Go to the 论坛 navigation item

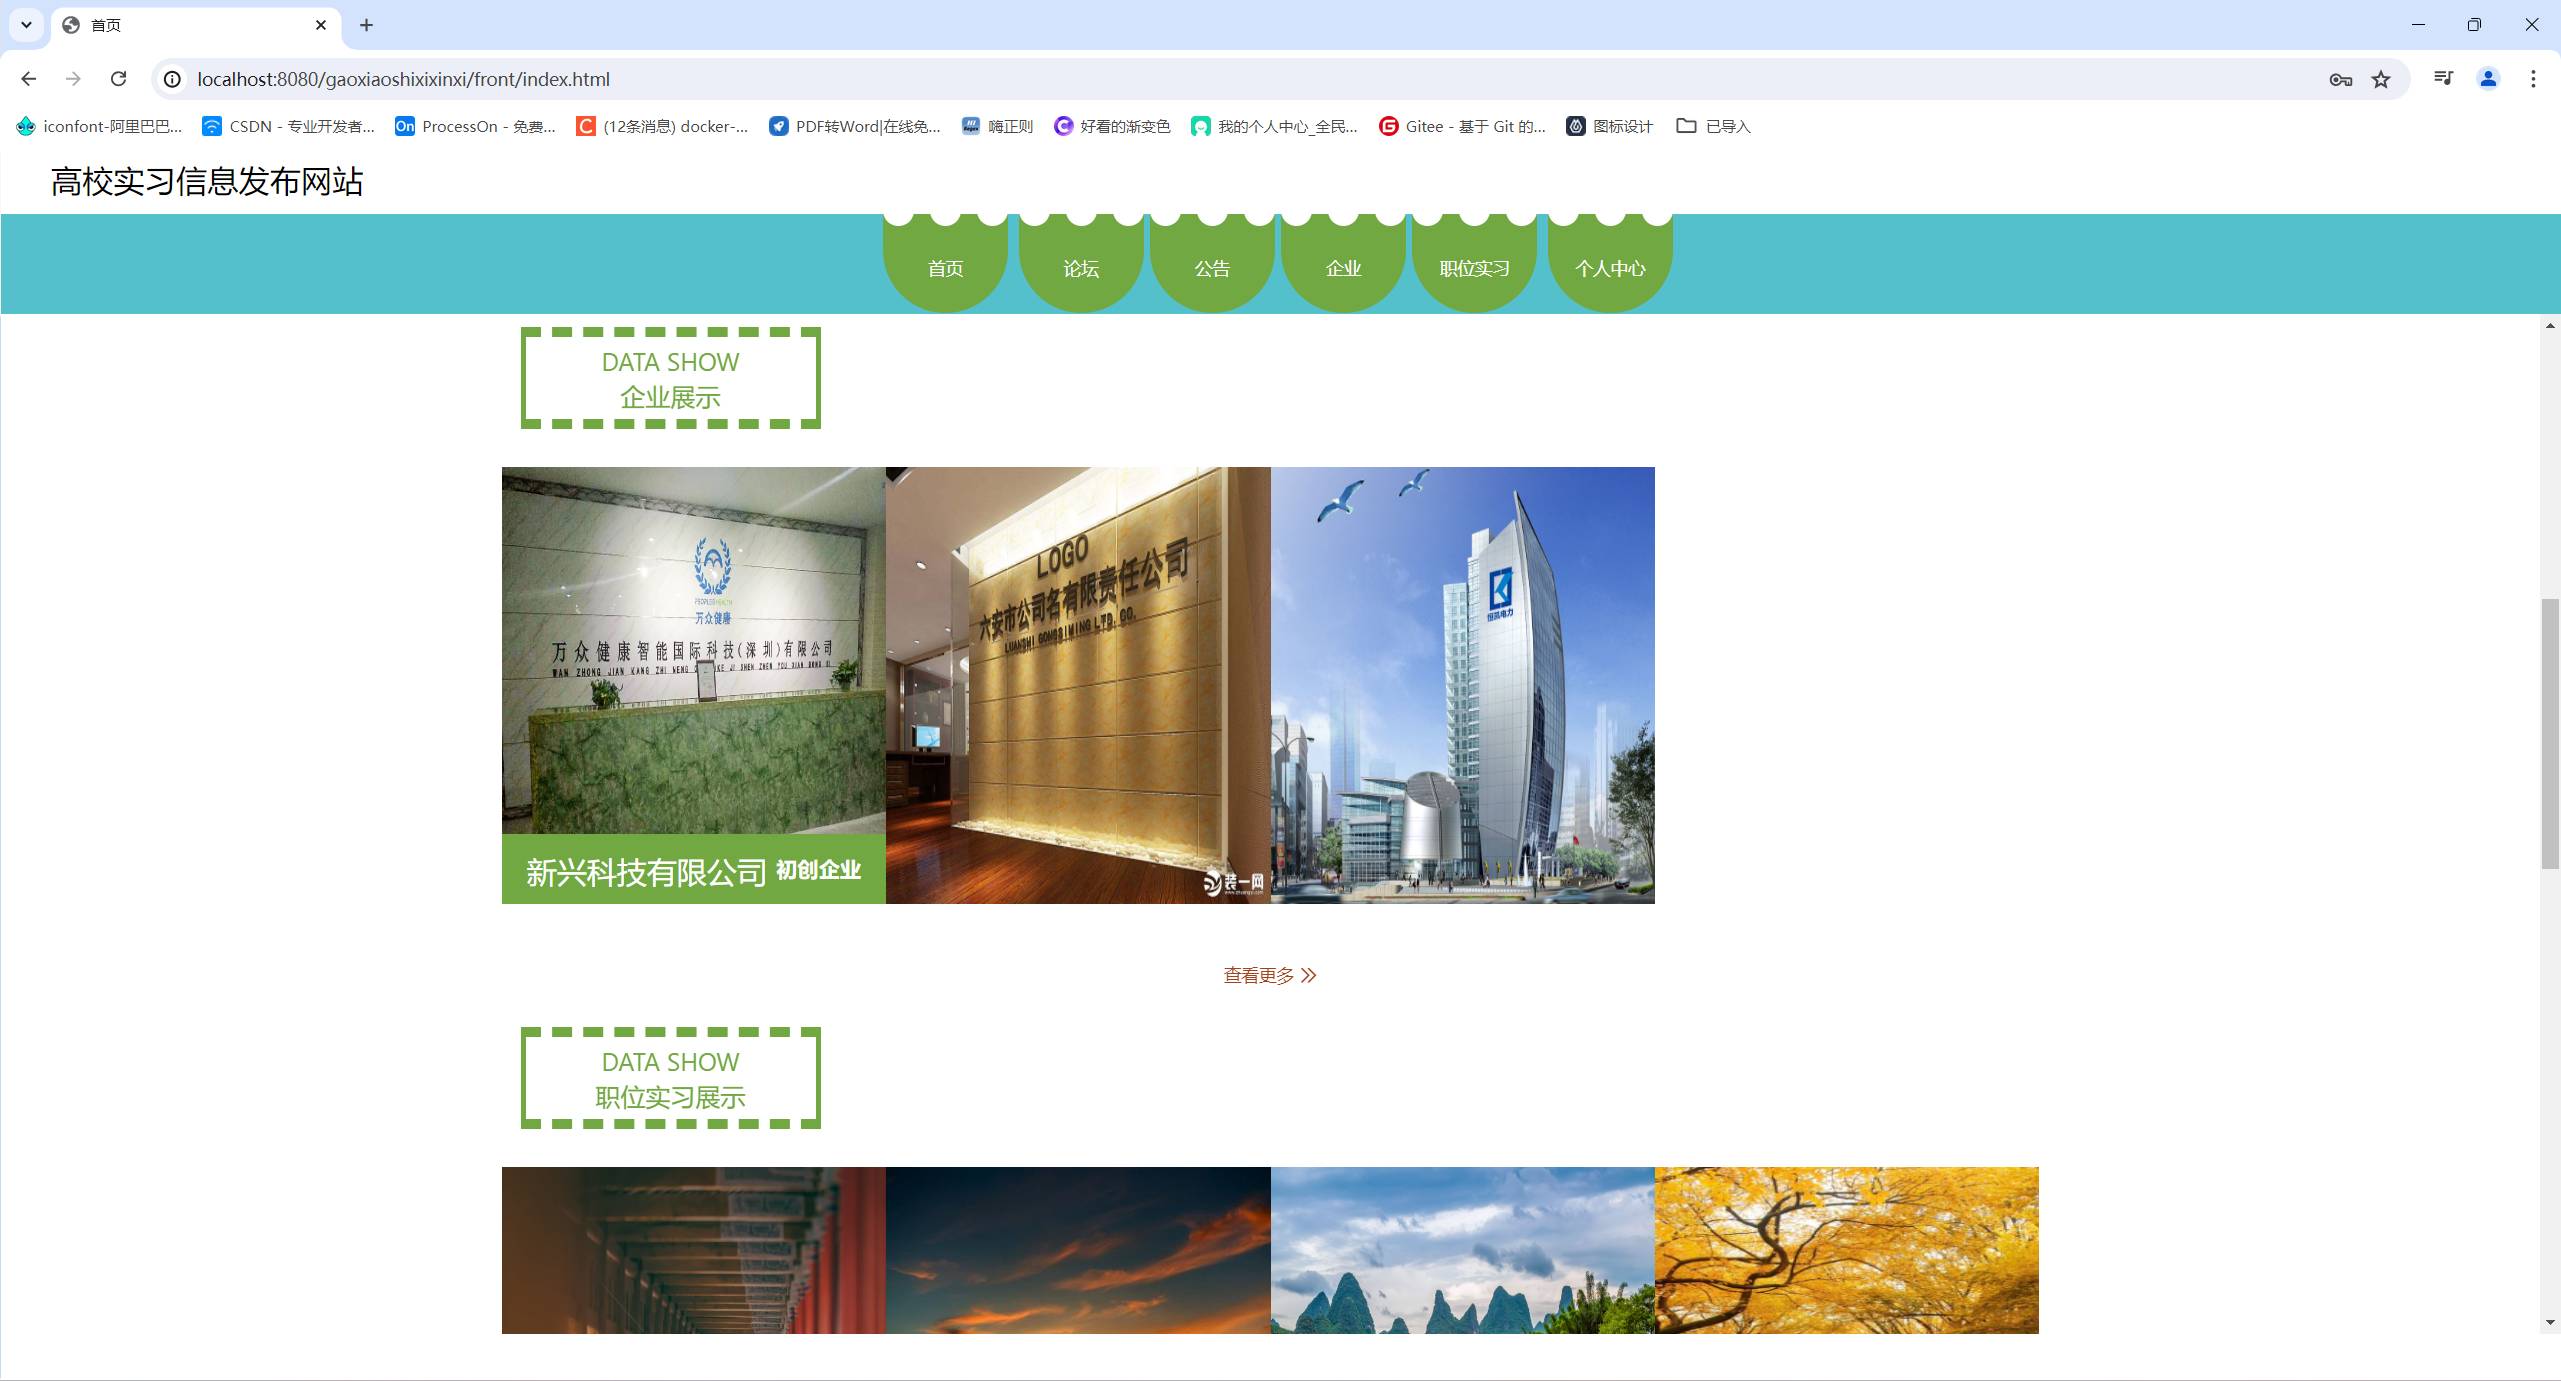click(x=1080, y=268)
